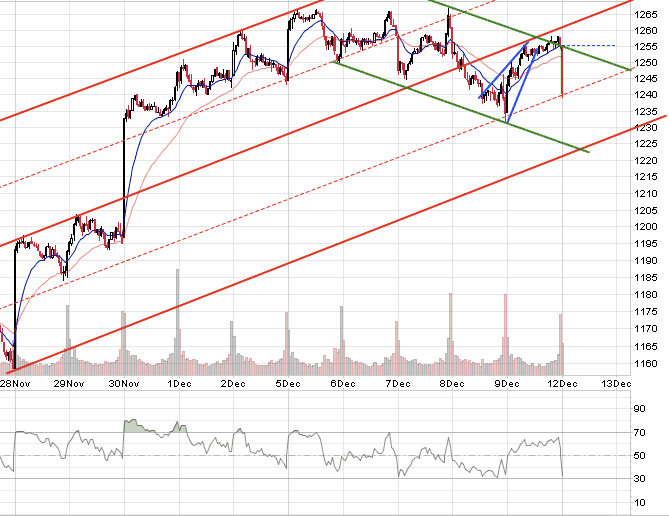Click the tall volume bar at 1Dec
The width and height of the screenshot is (669, 516).
pyautogui.click(x=178, y=310)
